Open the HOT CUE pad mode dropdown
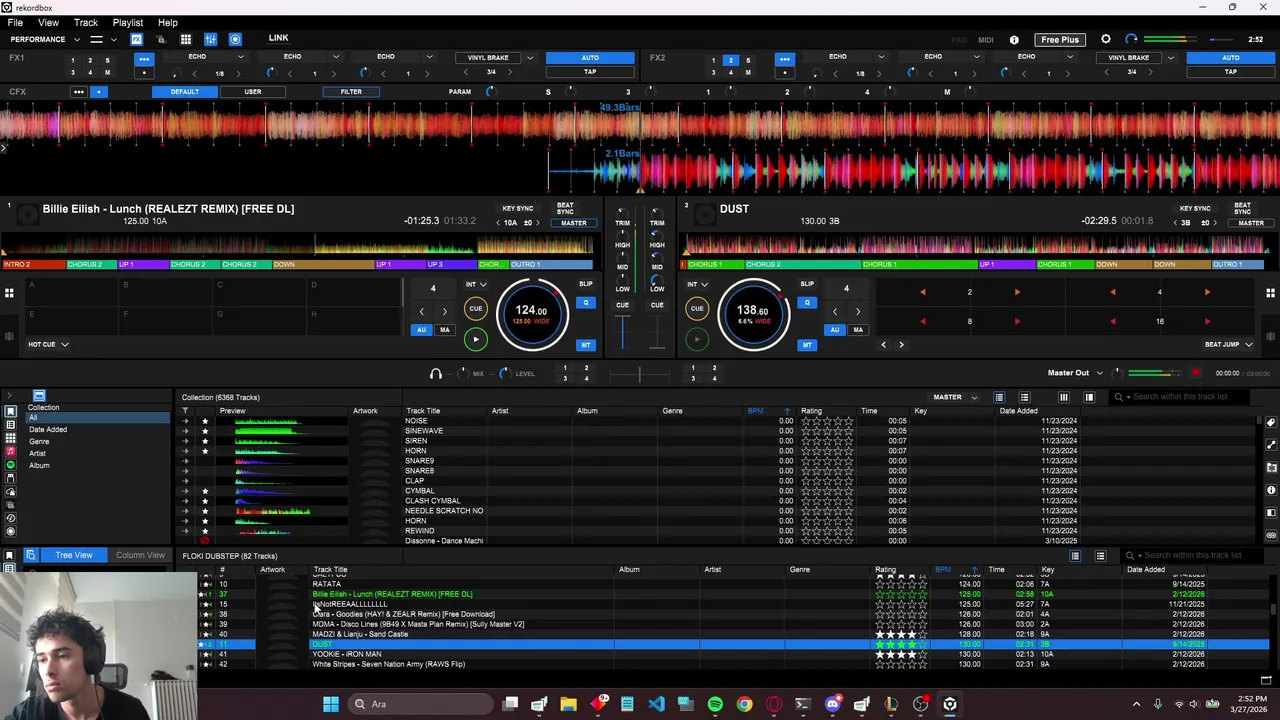This screenshot has height=720, width=1280. (x=48, y=344)
